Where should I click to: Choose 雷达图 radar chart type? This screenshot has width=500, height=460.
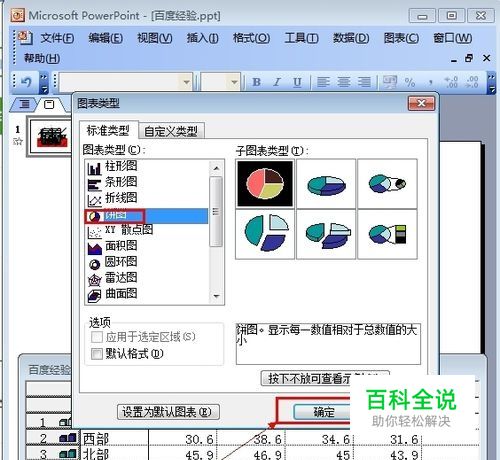pos(147,278)
